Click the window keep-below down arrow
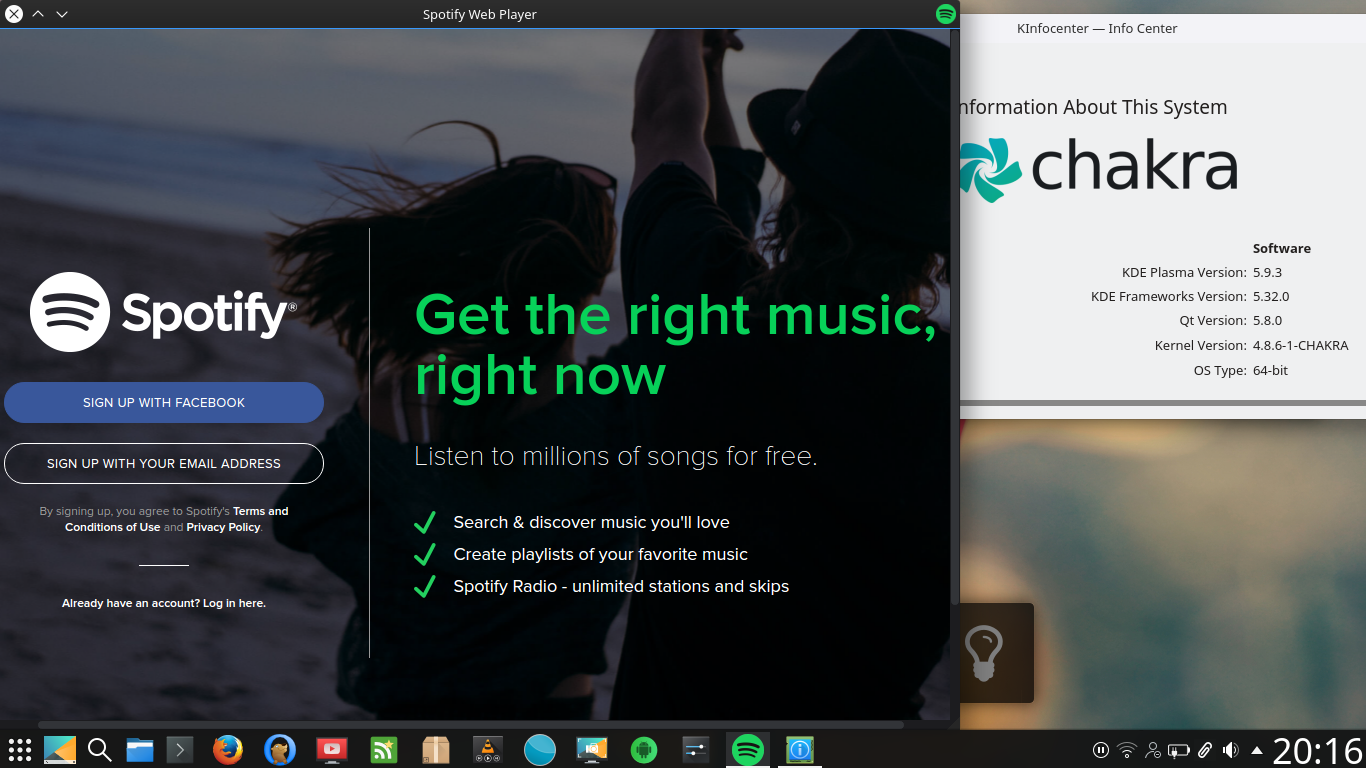 pyautogui.click(x=62, y=14)
